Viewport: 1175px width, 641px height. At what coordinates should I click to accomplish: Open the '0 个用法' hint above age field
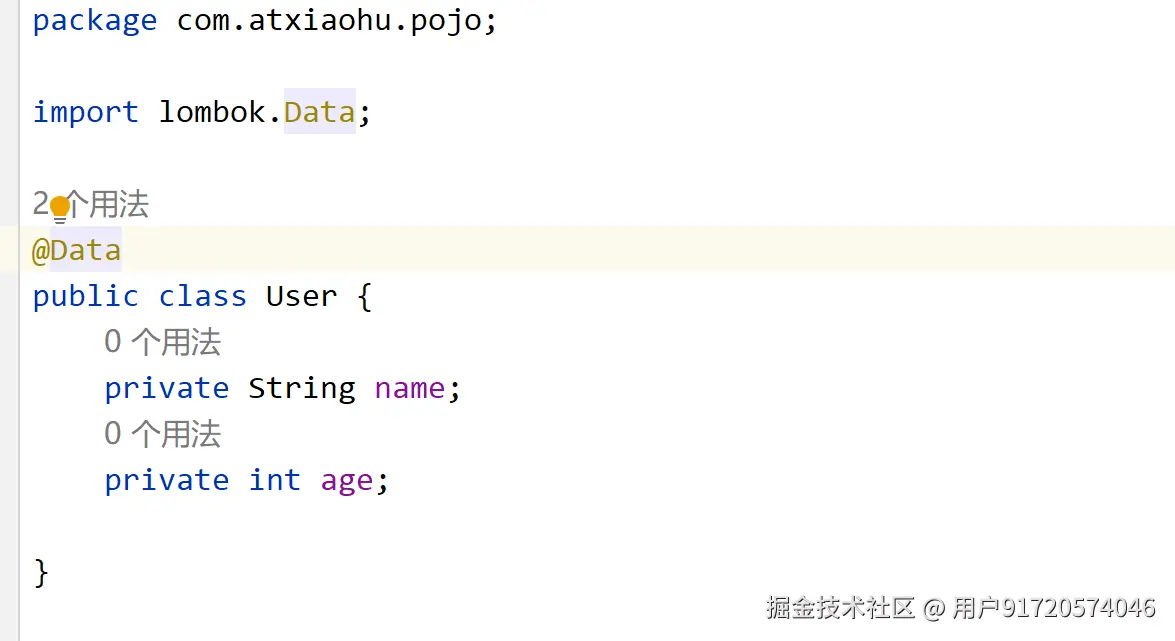click(x=163, y=433)
